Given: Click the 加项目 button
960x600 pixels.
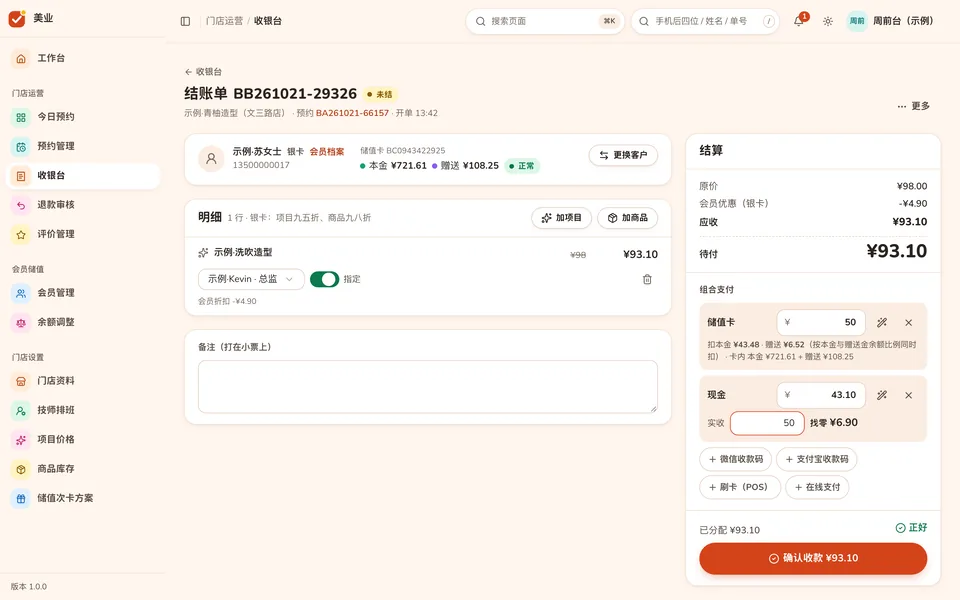Looking at the screenshot, I should [561, 218].
